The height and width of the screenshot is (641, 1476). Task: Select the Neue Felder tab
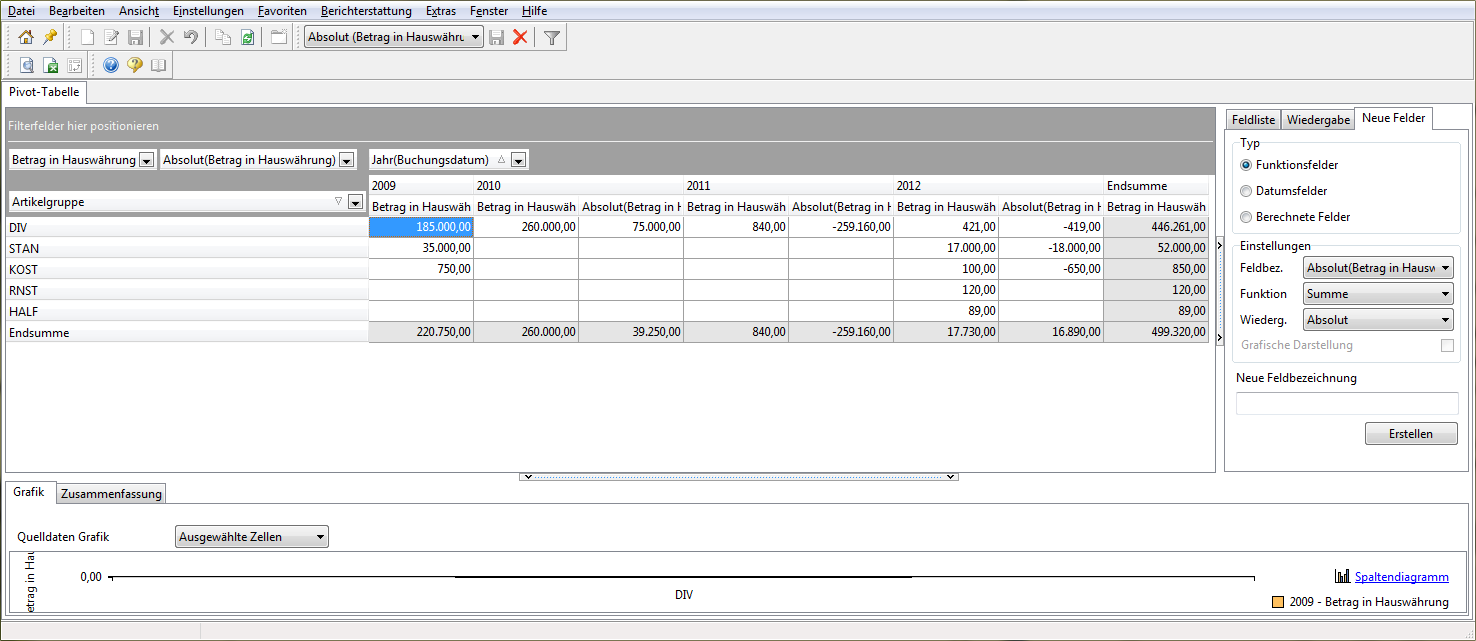[1394, 118]
